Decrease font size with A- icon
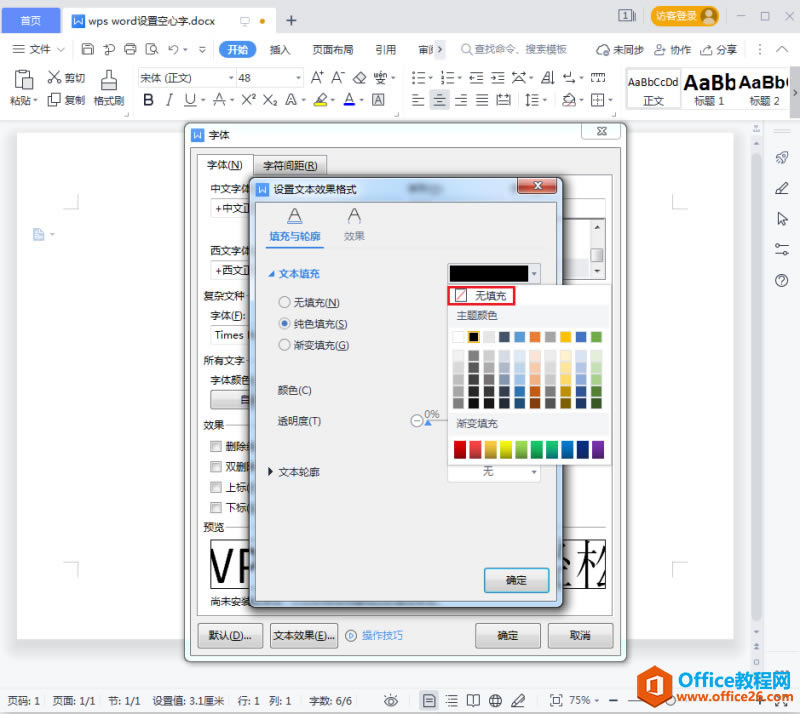The width and height of the screenshot is (800, 714). pos(338,78)
